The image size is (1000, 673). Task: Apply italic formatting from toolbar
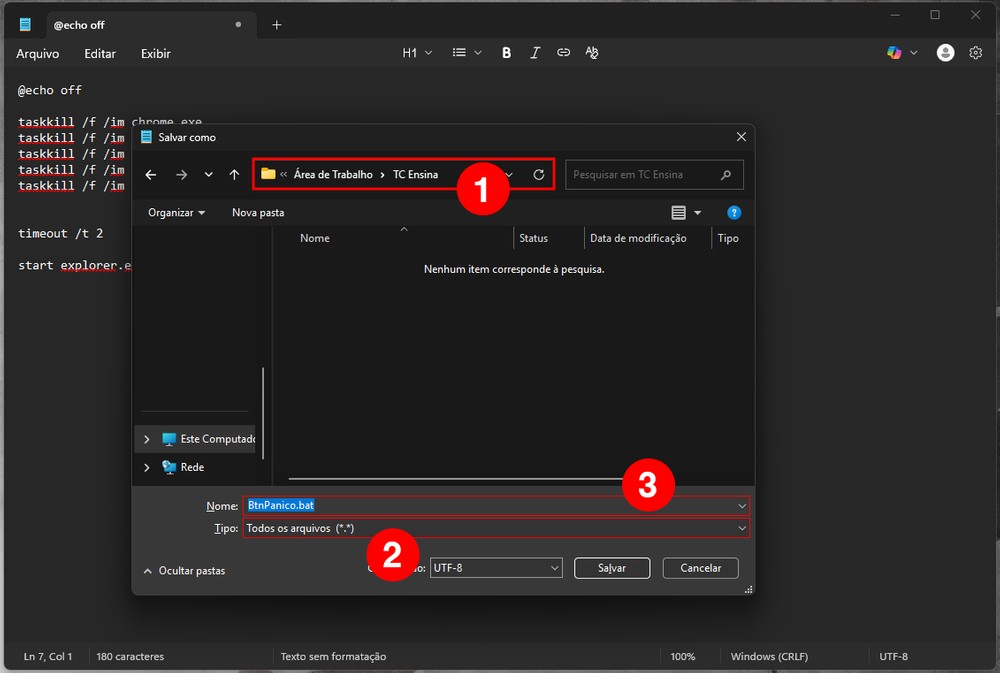click(535, 53)
